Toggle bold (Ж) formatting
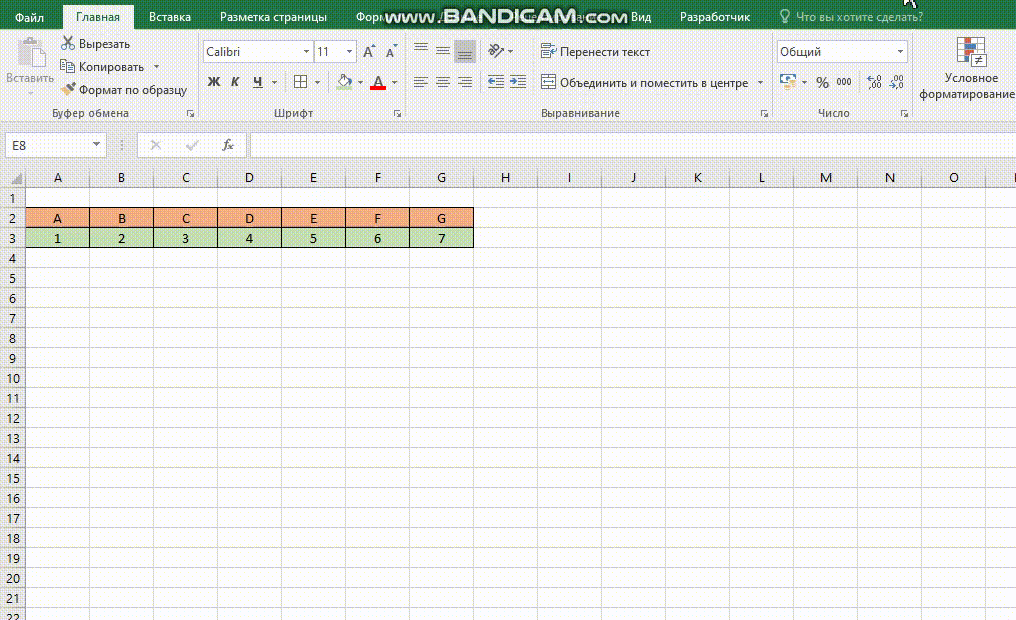This screenshot has height=620, width=1016. pyautogui.click(x=214, y=82)
